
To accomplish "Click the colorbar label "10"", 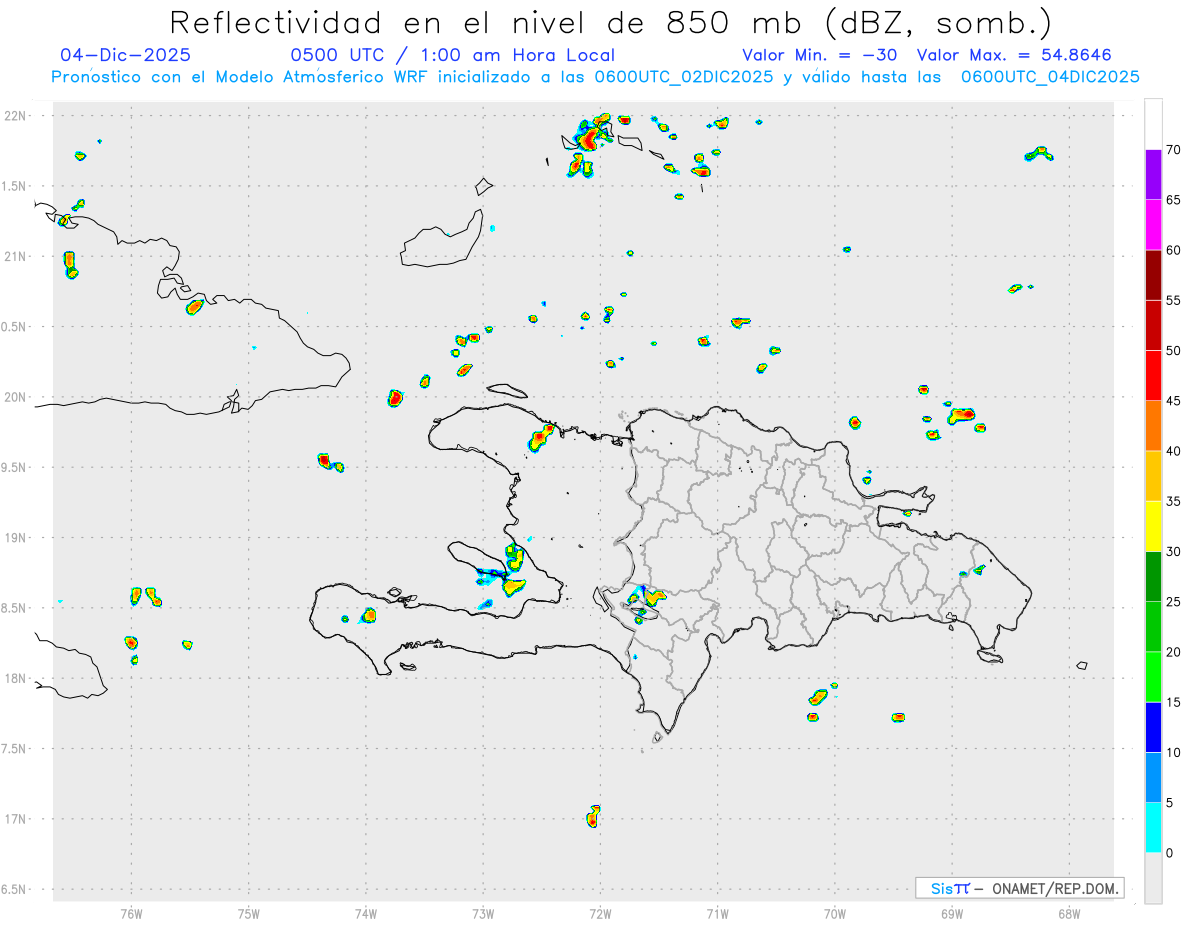I will 1174,752.
